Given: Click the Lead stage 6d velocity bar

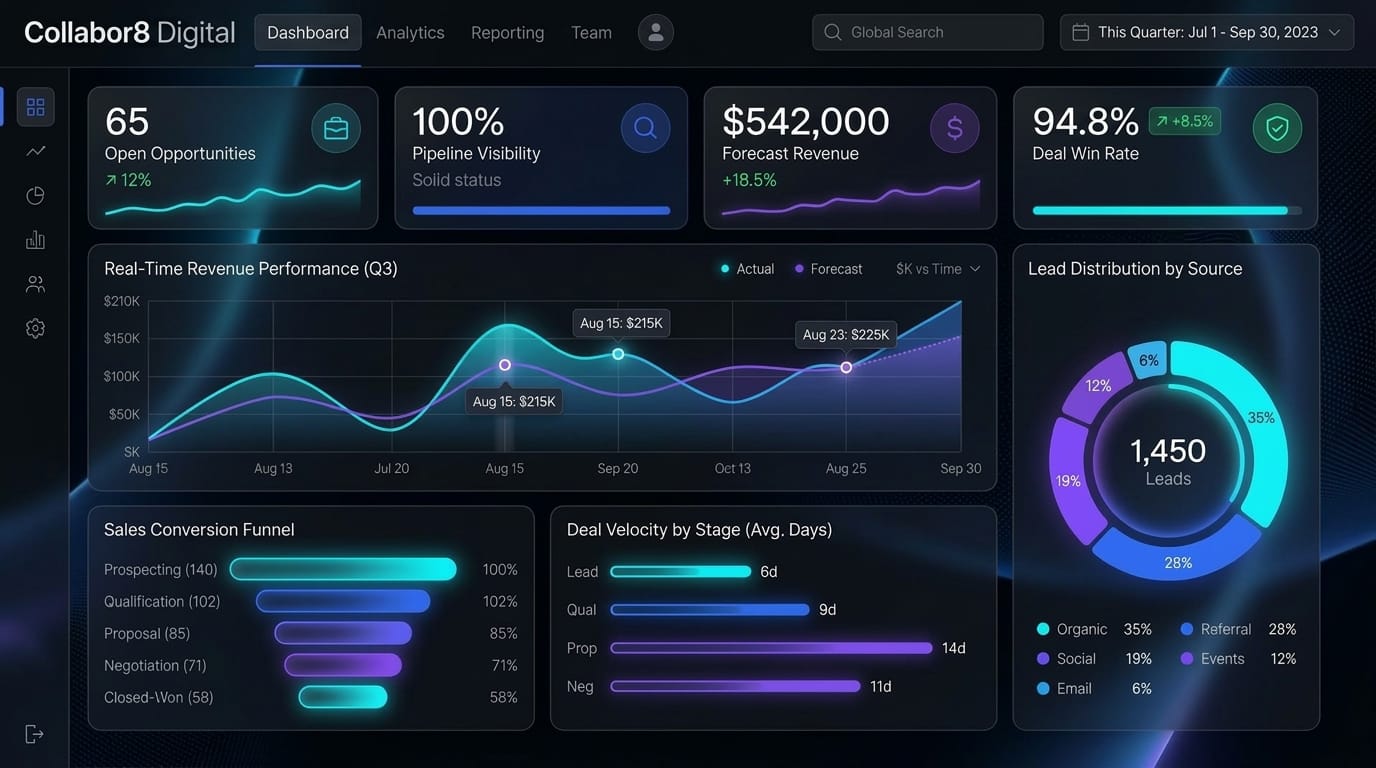Looking at the screenshot, I should (x=681, y=572).
